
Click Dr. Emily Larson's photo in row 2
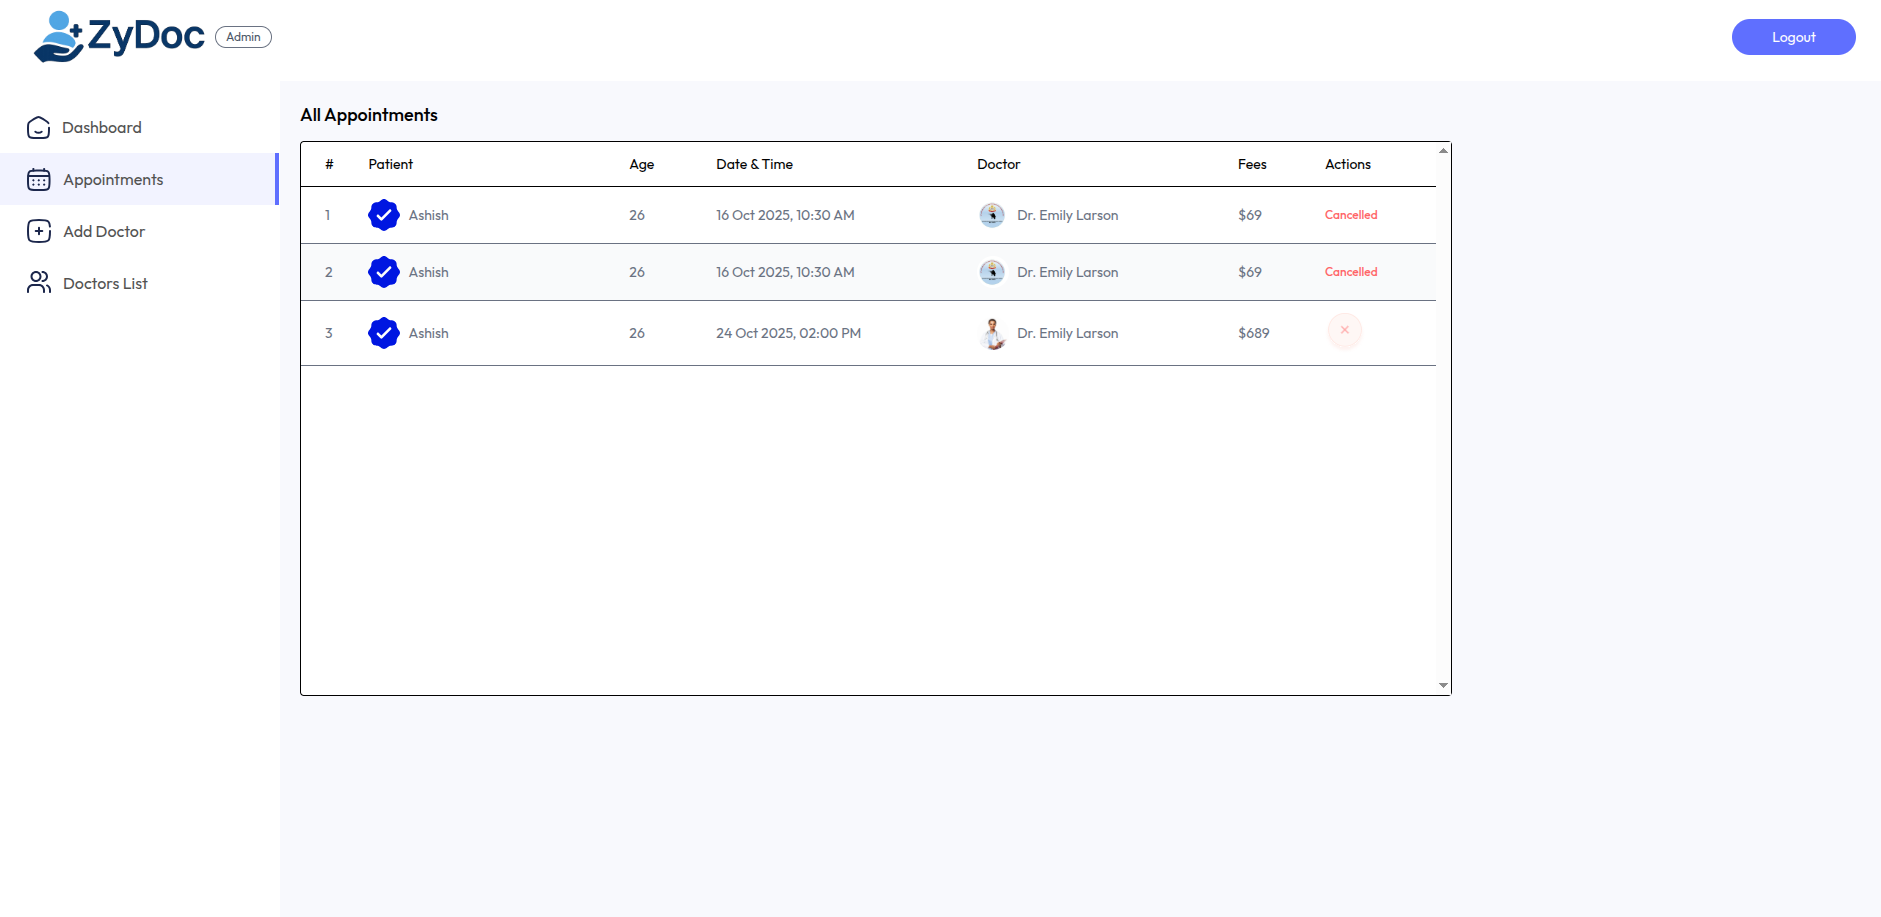(x=991, y=272)
